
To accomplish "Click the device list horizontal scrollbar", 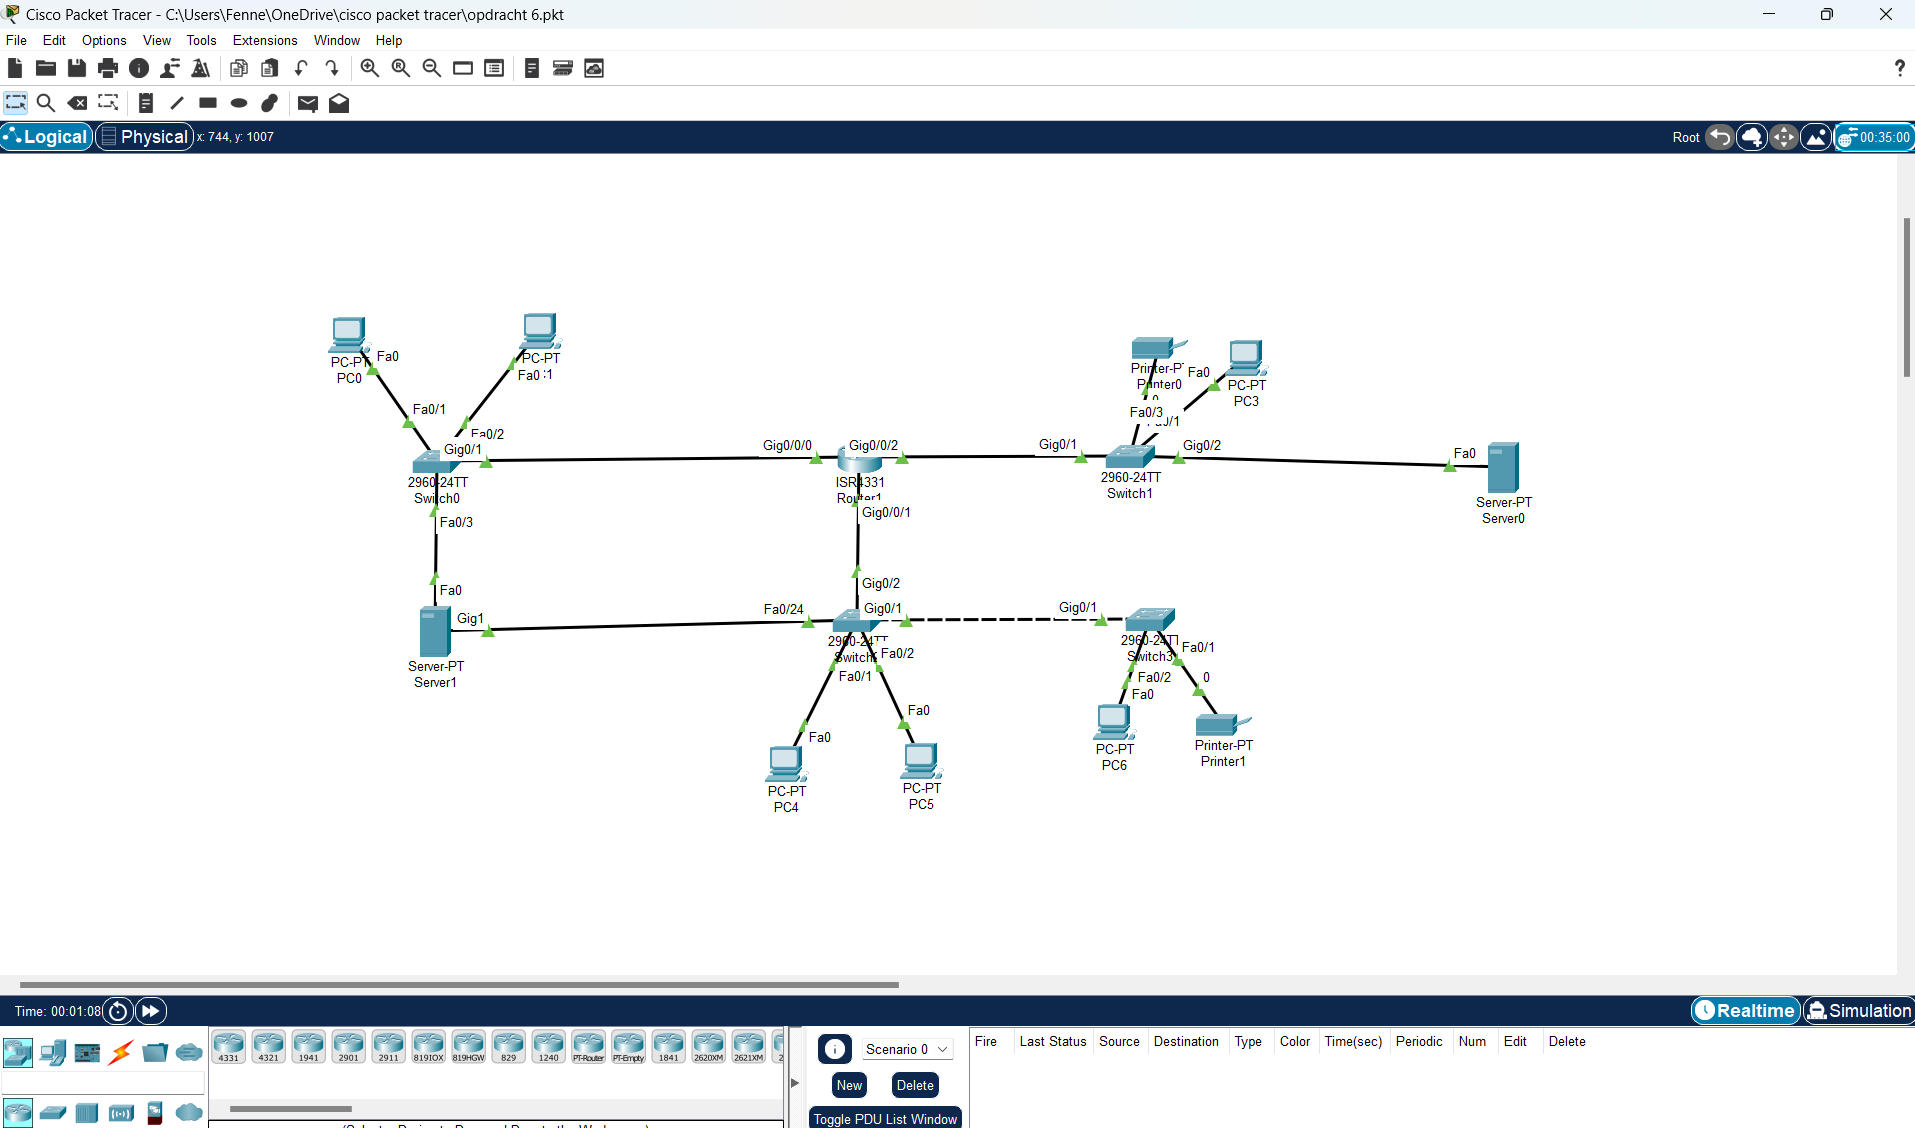I will (x=291, y=1108).
